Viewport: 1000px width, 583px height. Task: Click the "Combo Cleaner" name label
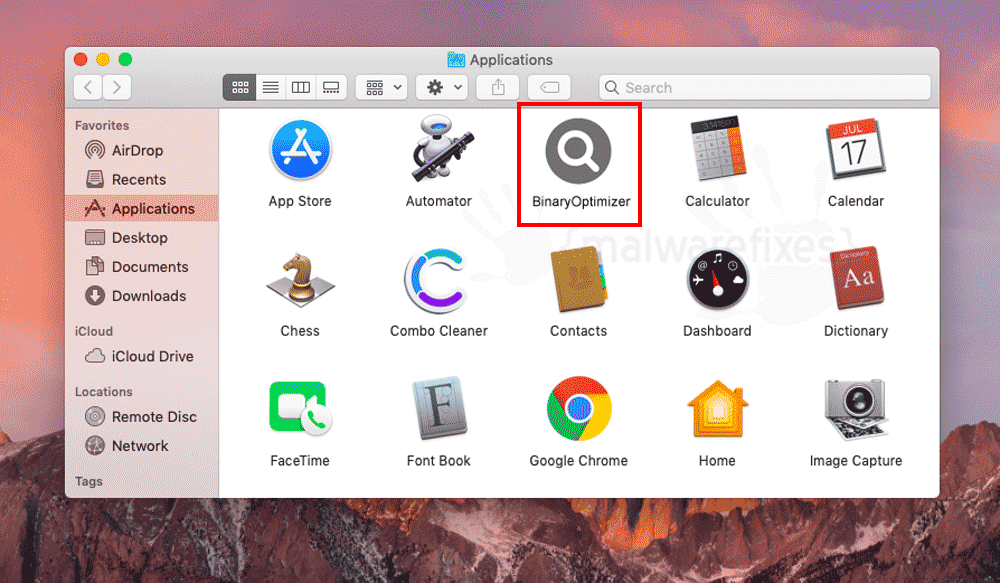[x=439, y=331]
